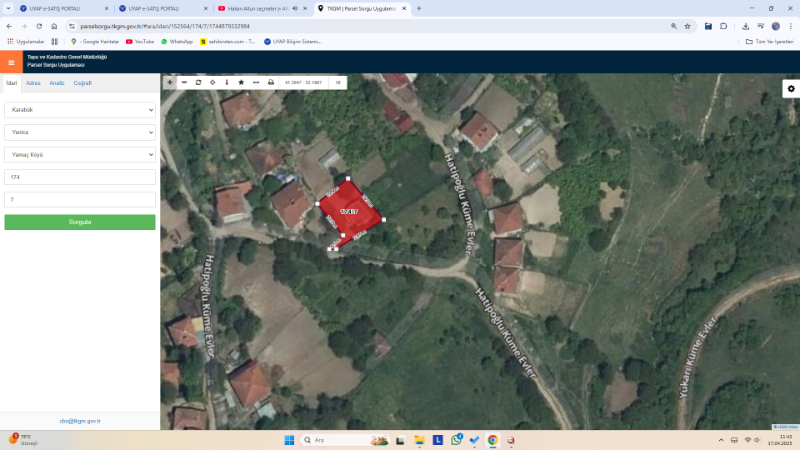Open the Yamaç Köyü neighborhood dropdown
800x450 pixels.
pos(80,154)
